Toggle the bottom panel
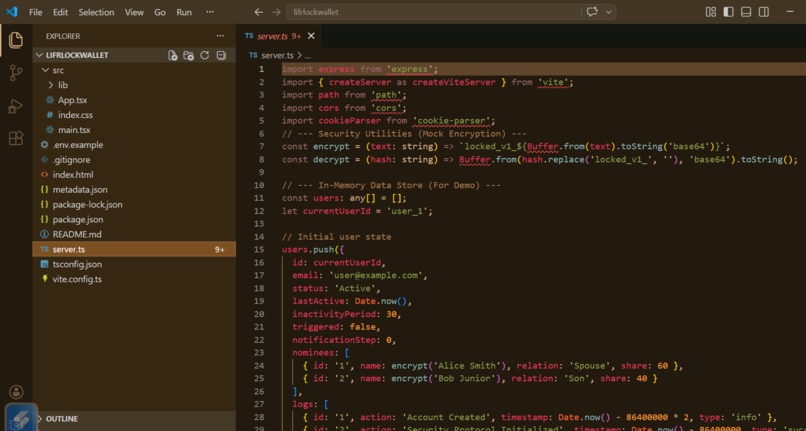The height and width of the screenshot is (431, 806). click(x=746, y=12)
